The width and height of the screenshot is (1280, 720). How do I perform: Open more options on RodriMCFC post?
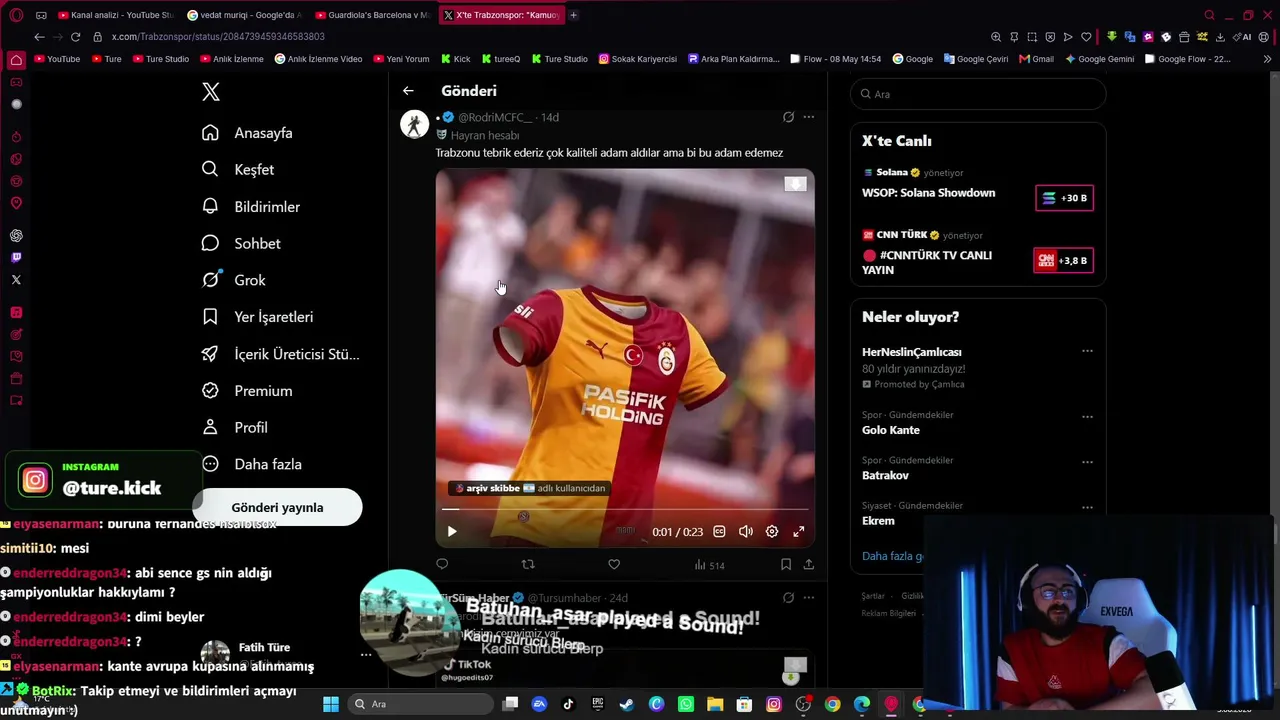click(x=809, y=117)
